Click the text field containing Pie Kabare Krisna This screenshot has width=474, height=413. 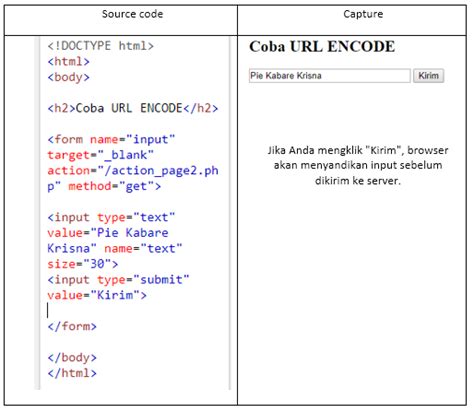pyautogui.click(x=329, y=76)
